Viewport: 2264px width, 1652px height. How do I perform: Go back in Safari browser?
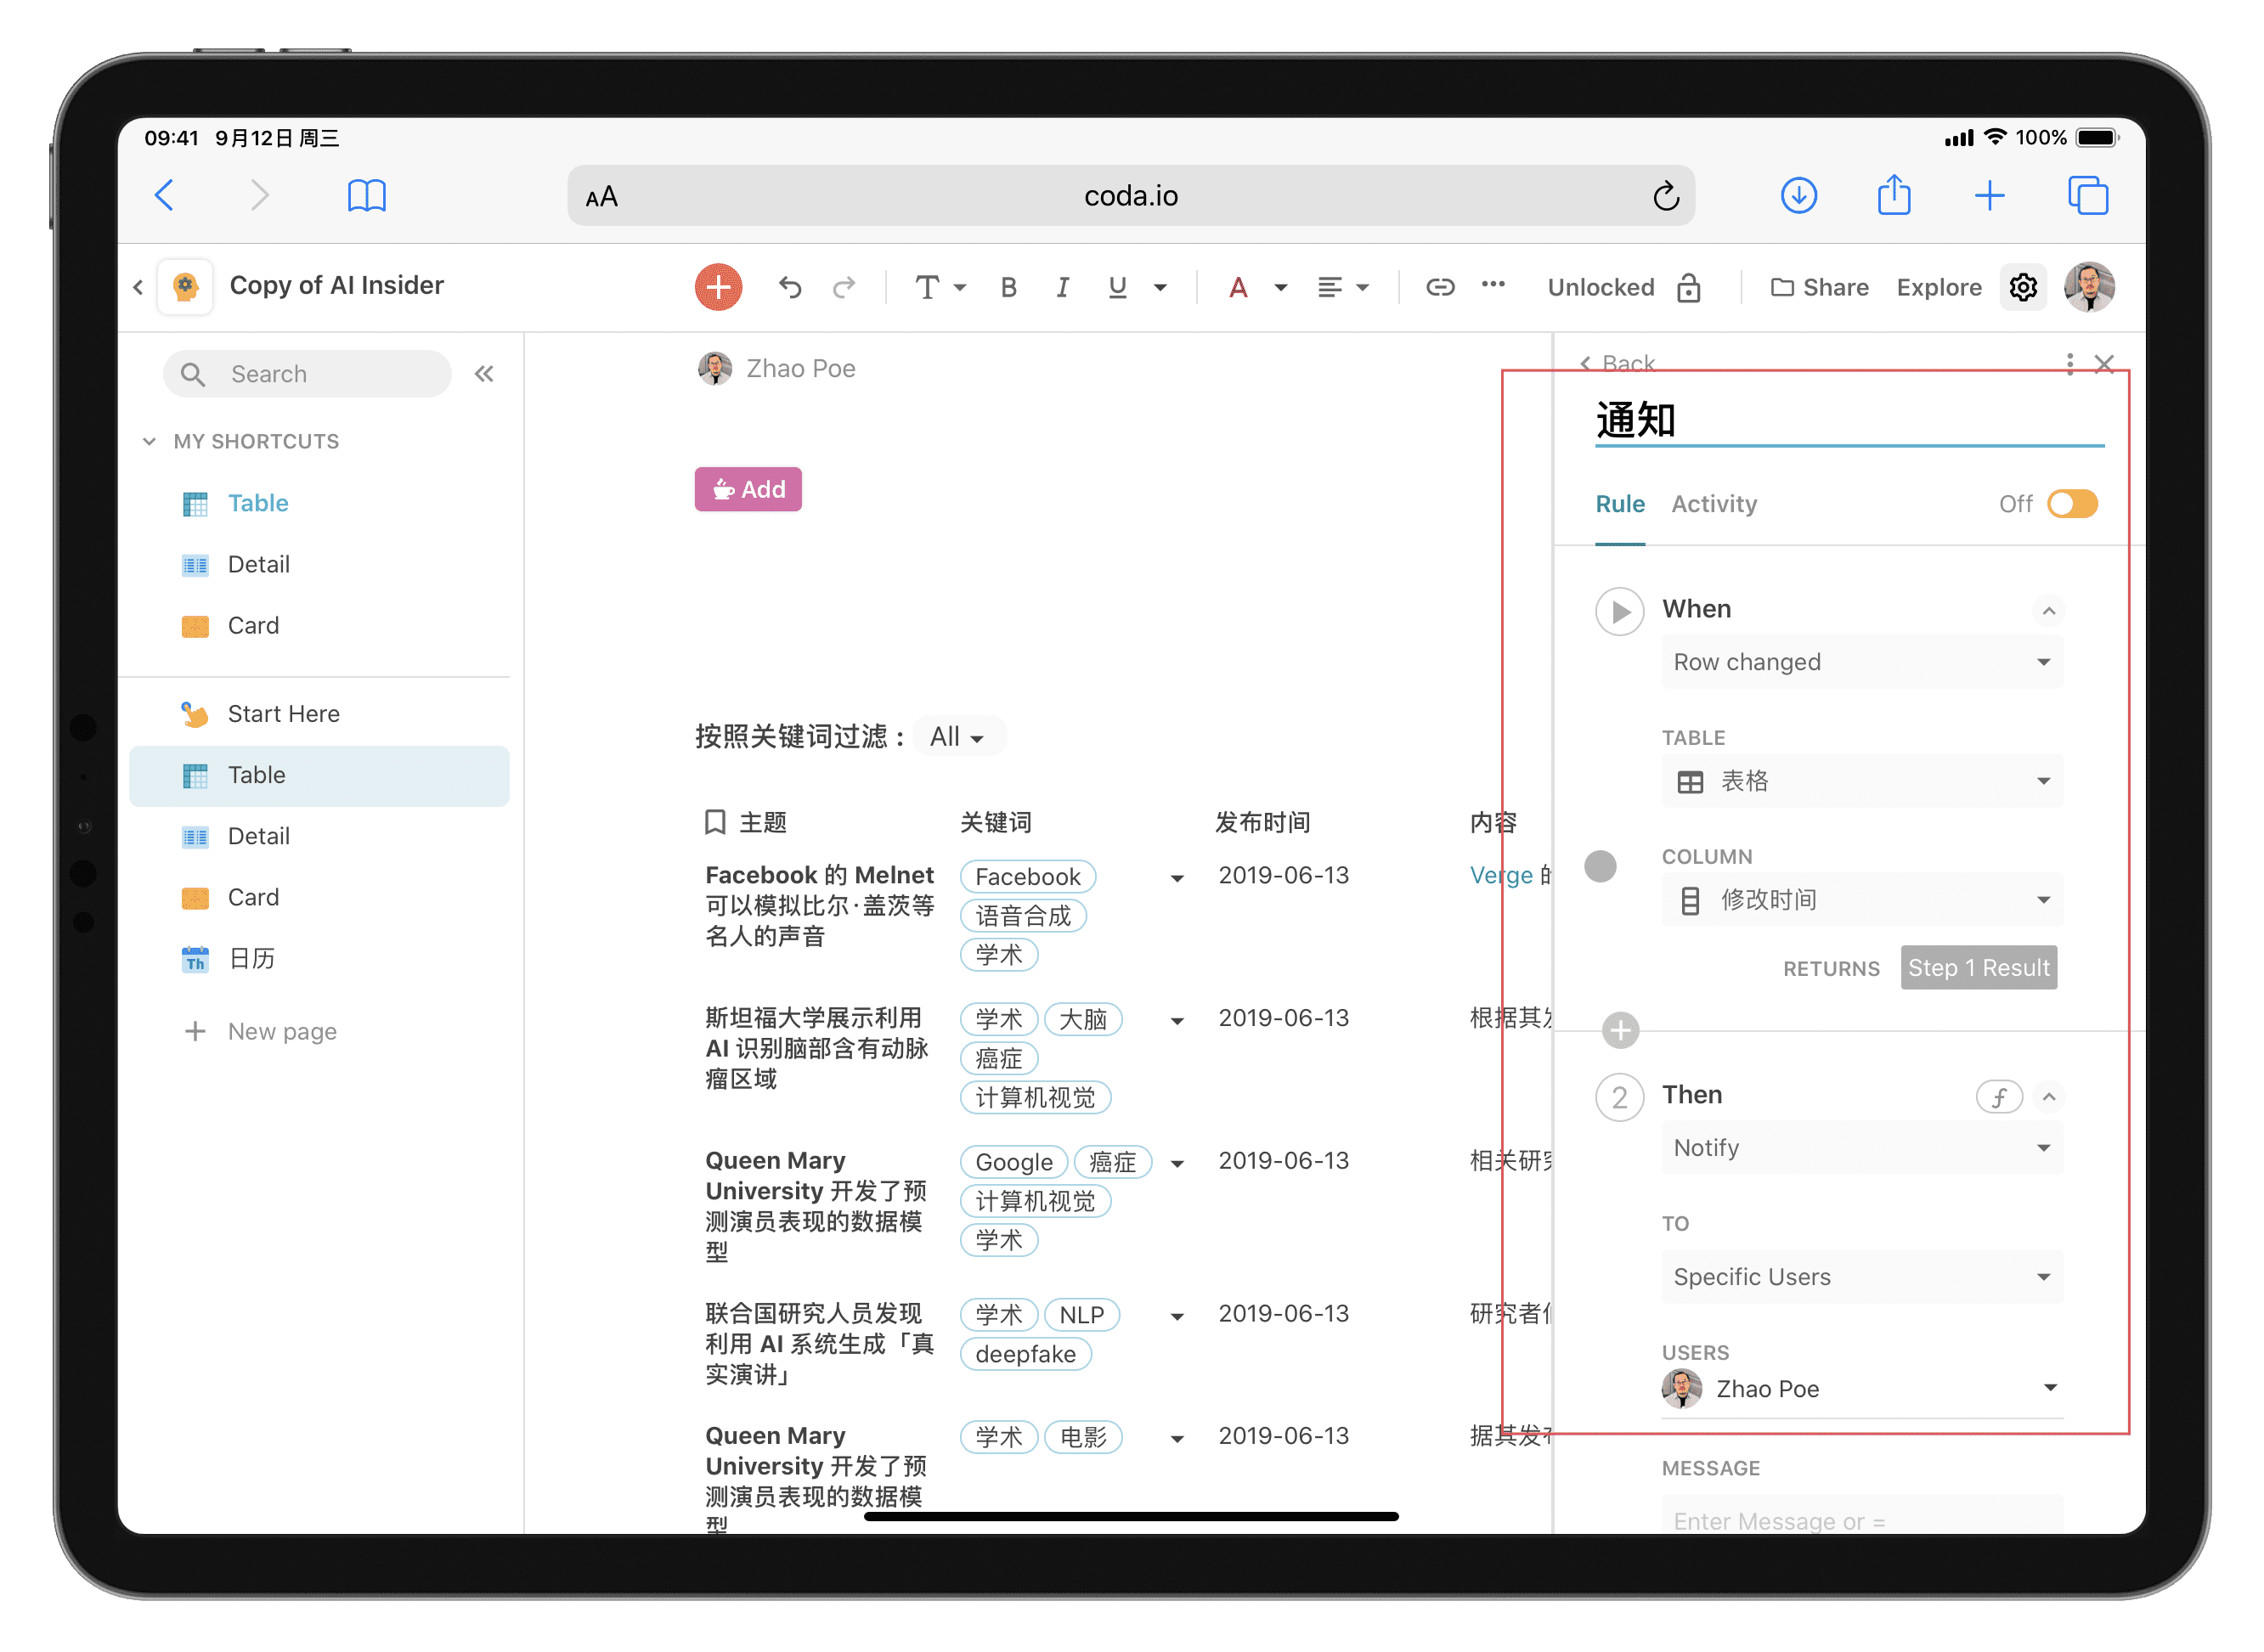pos(165,195)
